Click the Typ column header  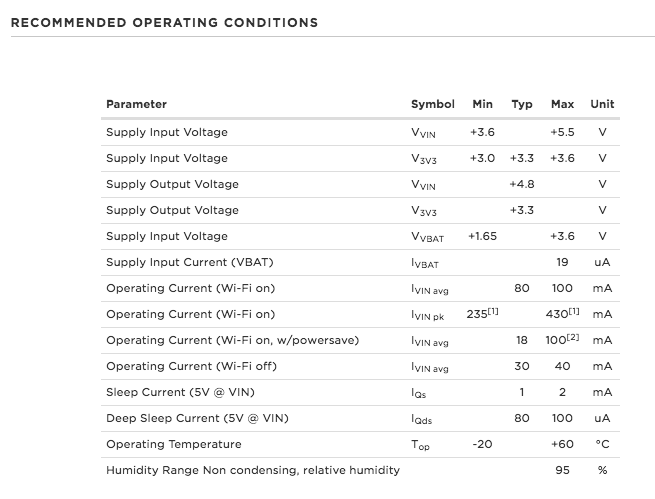pyautogui.click(x=522, y=104)
